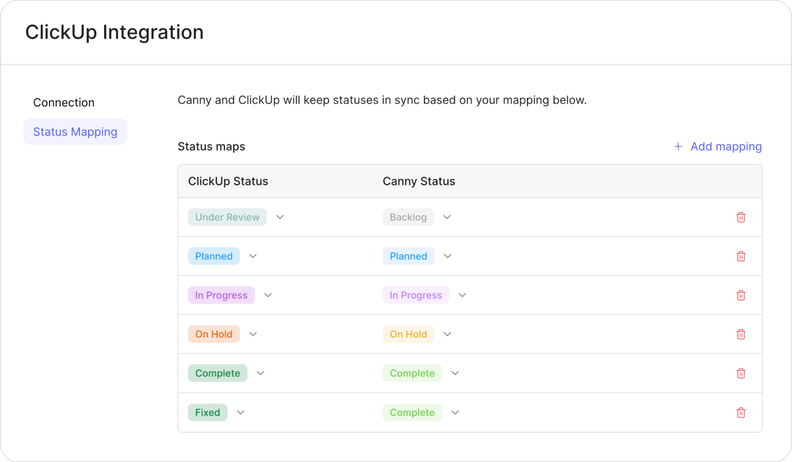Click the ClickUp Planned status badge

click(x=214, y=256)
